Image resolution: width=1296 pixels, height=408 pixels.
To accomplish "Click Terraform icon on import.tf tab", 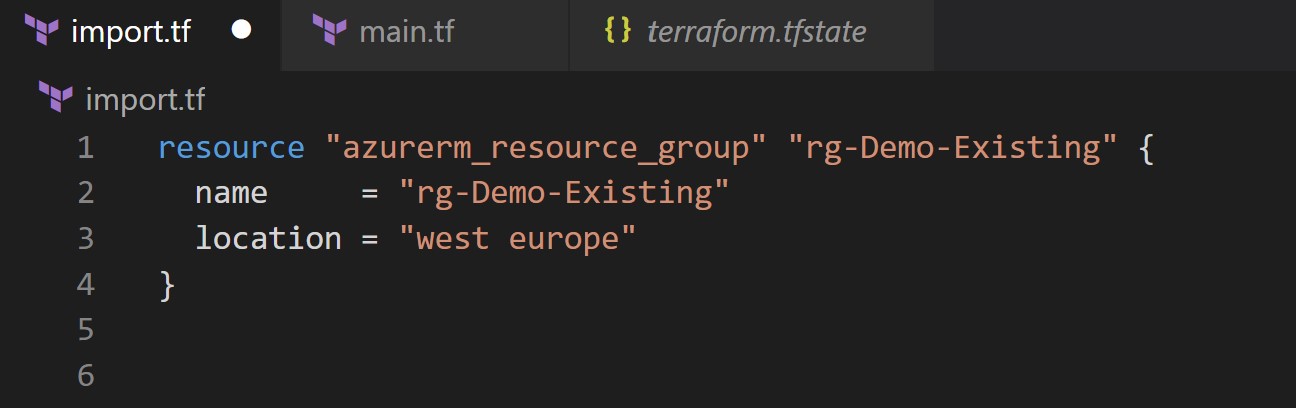I will click(x=42, y=31).
